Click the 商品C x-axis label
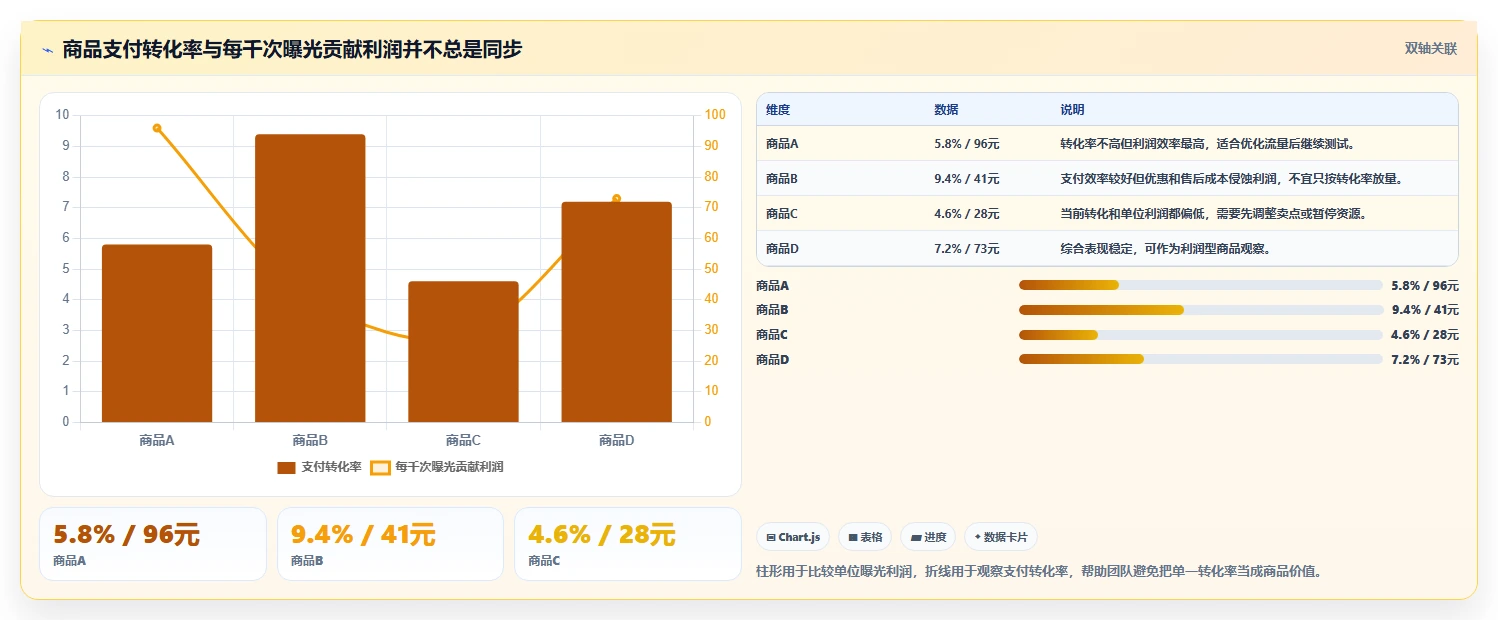 [x=463, y=440]
